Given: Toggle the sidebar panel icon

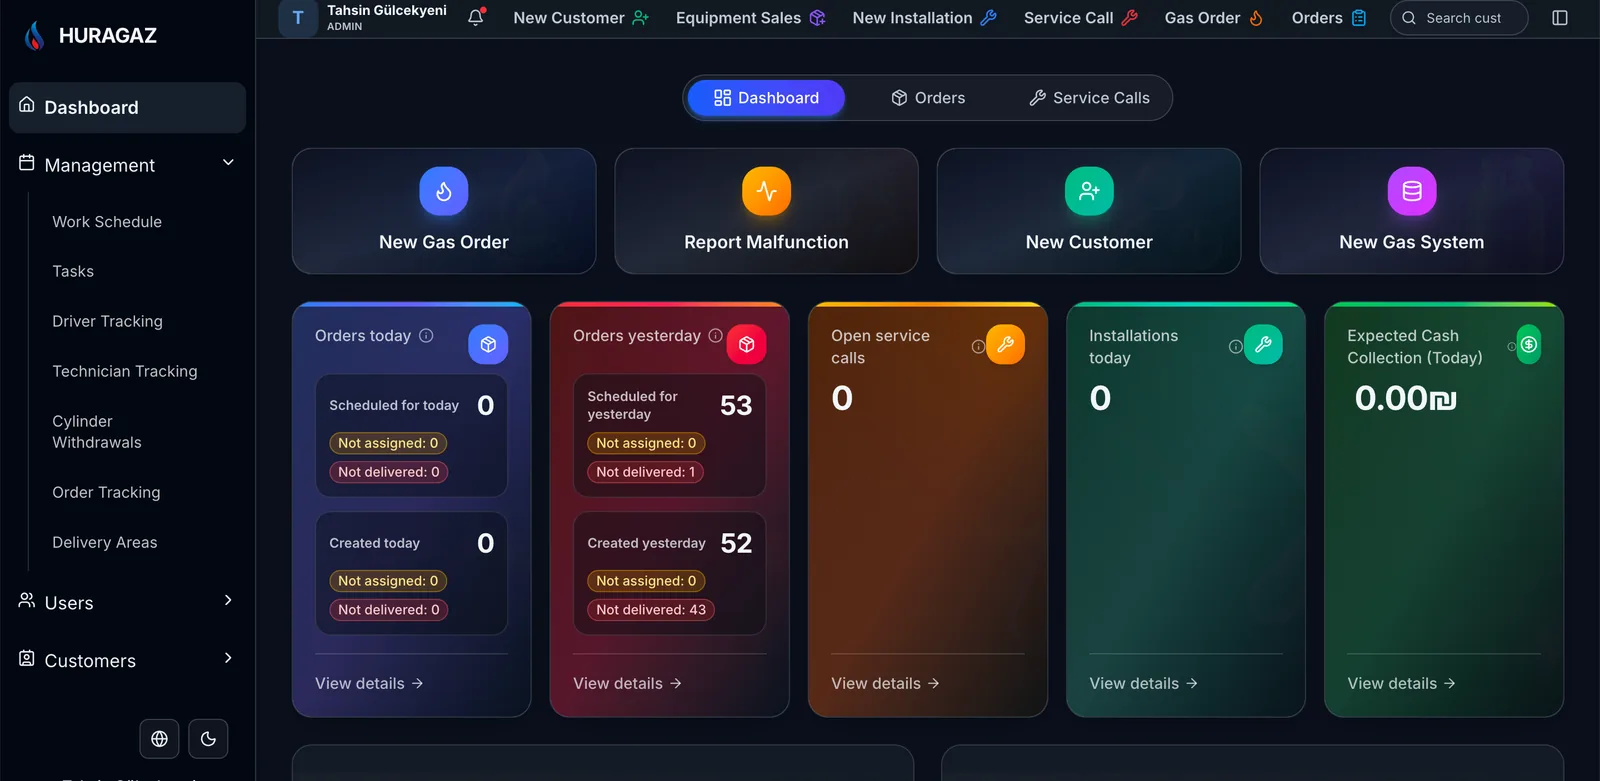Looking at the screenshot, I should 1560,18.
